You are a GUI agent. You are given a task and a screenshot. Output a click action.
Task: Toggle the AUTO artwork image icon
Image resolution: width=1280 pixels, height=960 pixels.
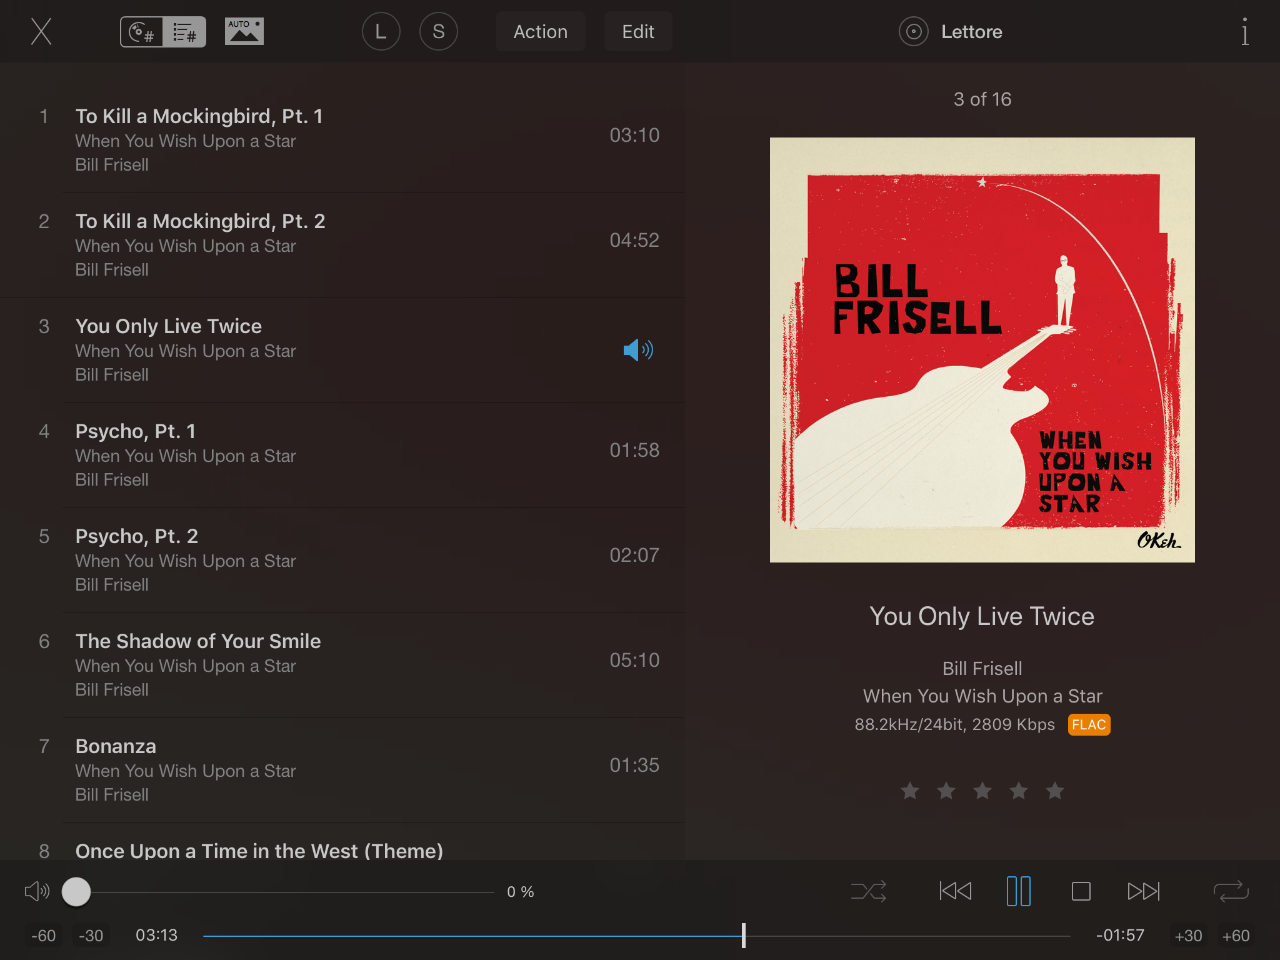[244, 32]
